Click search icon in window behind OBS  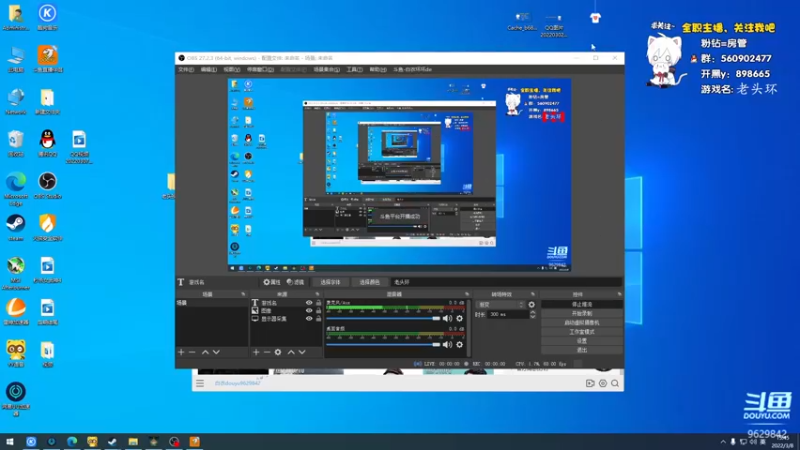tap(615, 383)
